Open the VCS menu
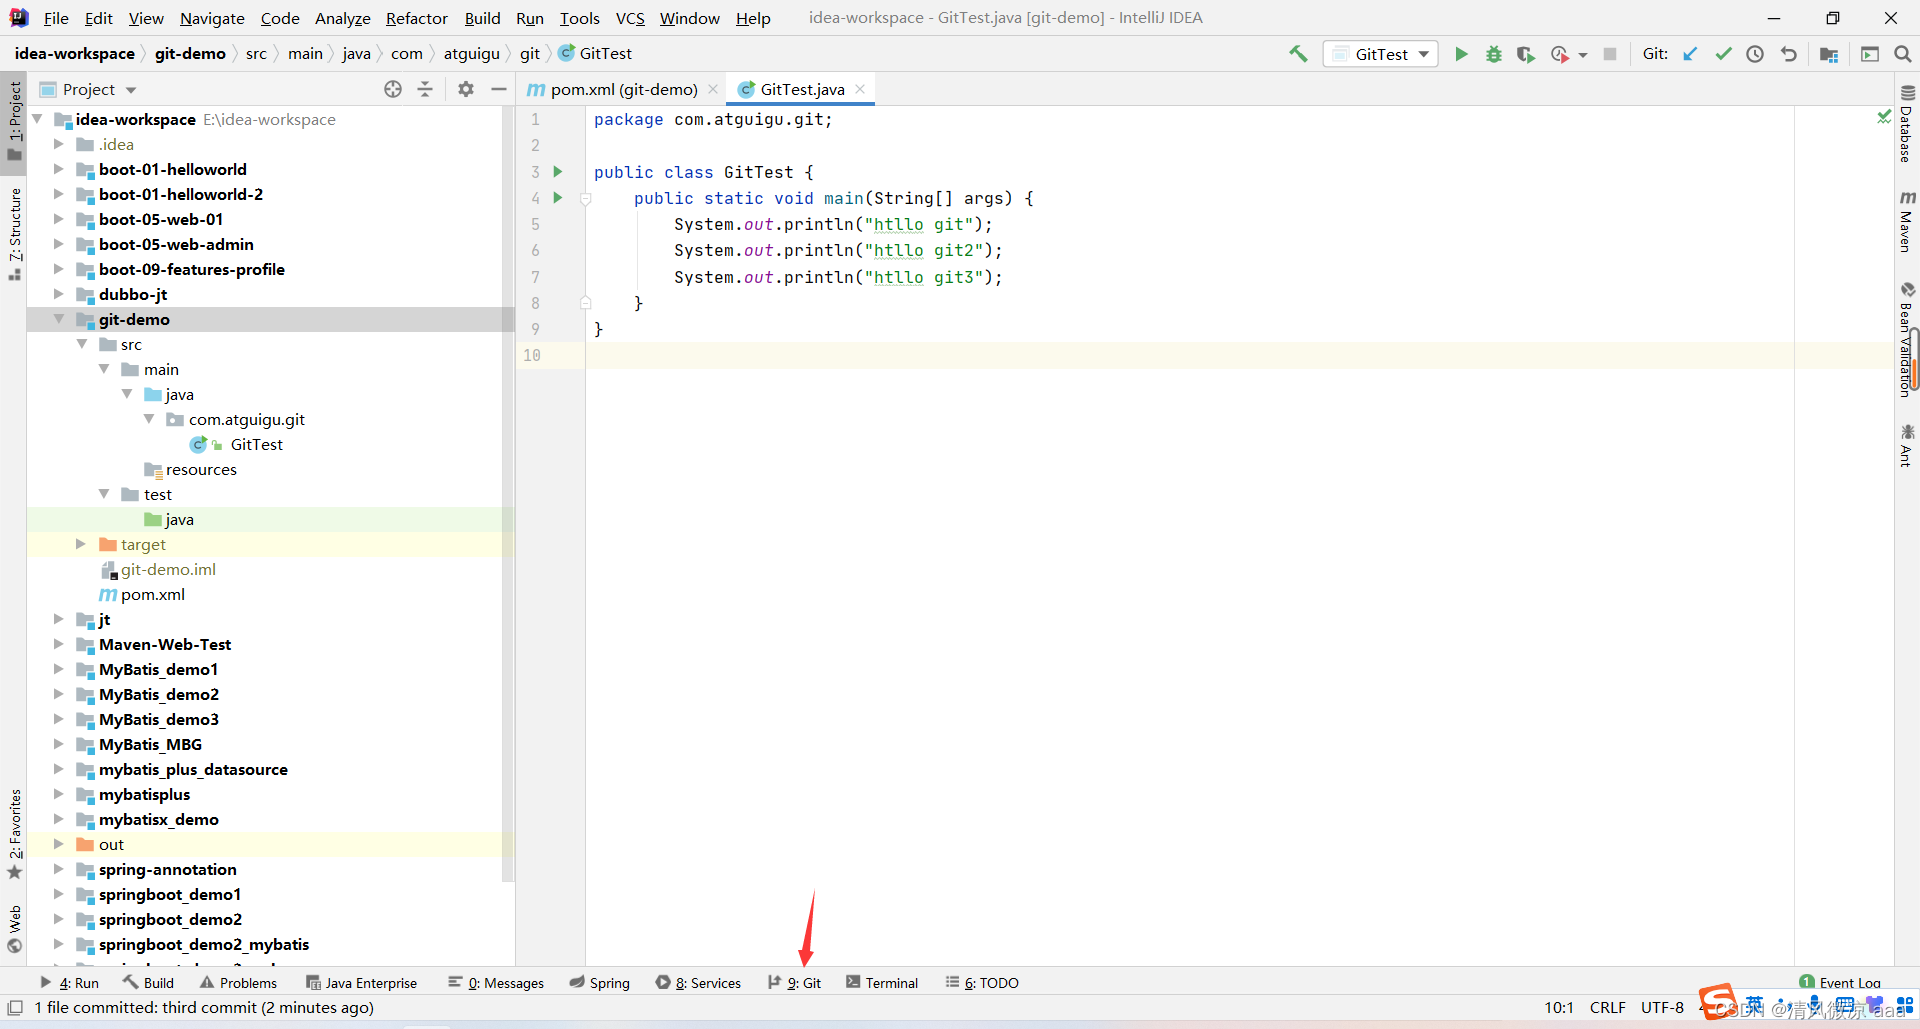This screenshot has width=1920, height=1029. pyautogui.click(x=630, y=18)
